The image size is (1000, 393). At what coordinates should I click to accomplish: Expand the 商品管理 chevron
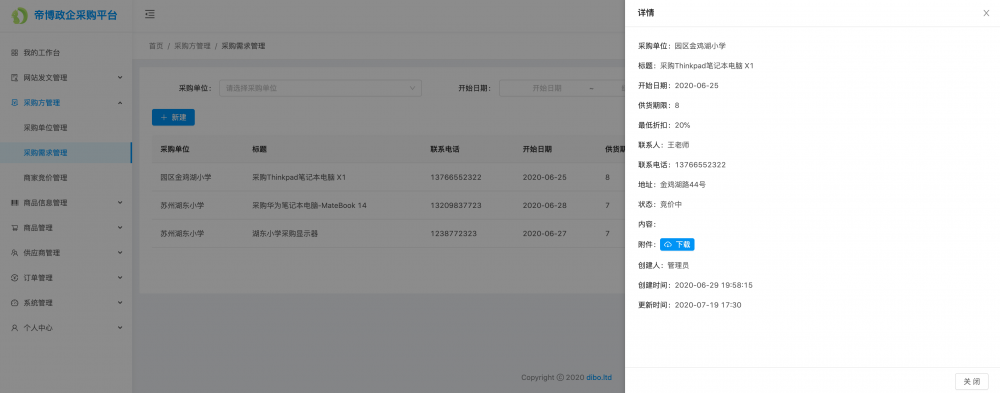tap(120, 228)
